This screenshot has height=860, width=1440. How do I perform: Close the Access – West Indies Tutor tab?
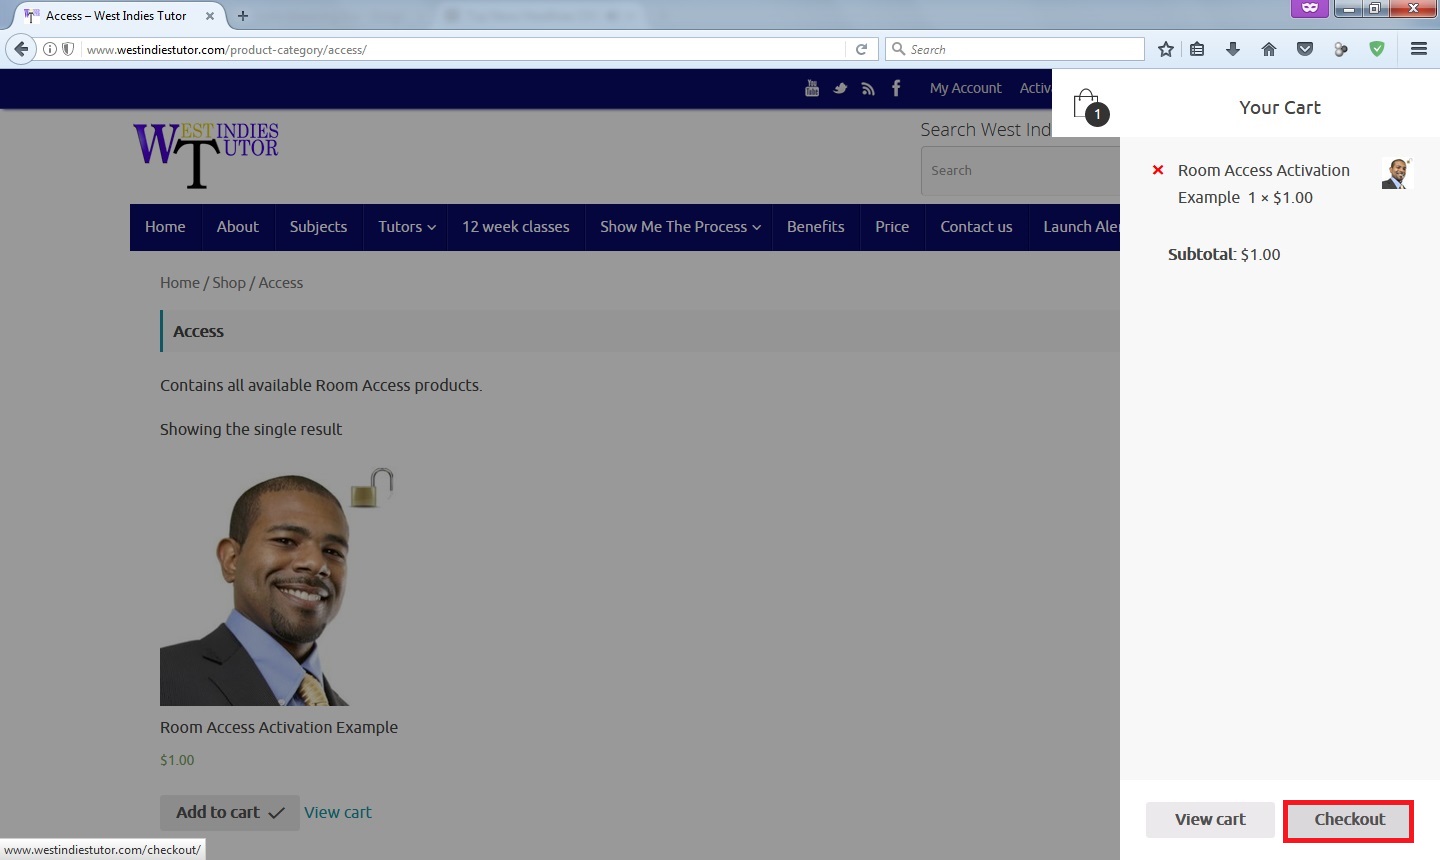(210, 16)
